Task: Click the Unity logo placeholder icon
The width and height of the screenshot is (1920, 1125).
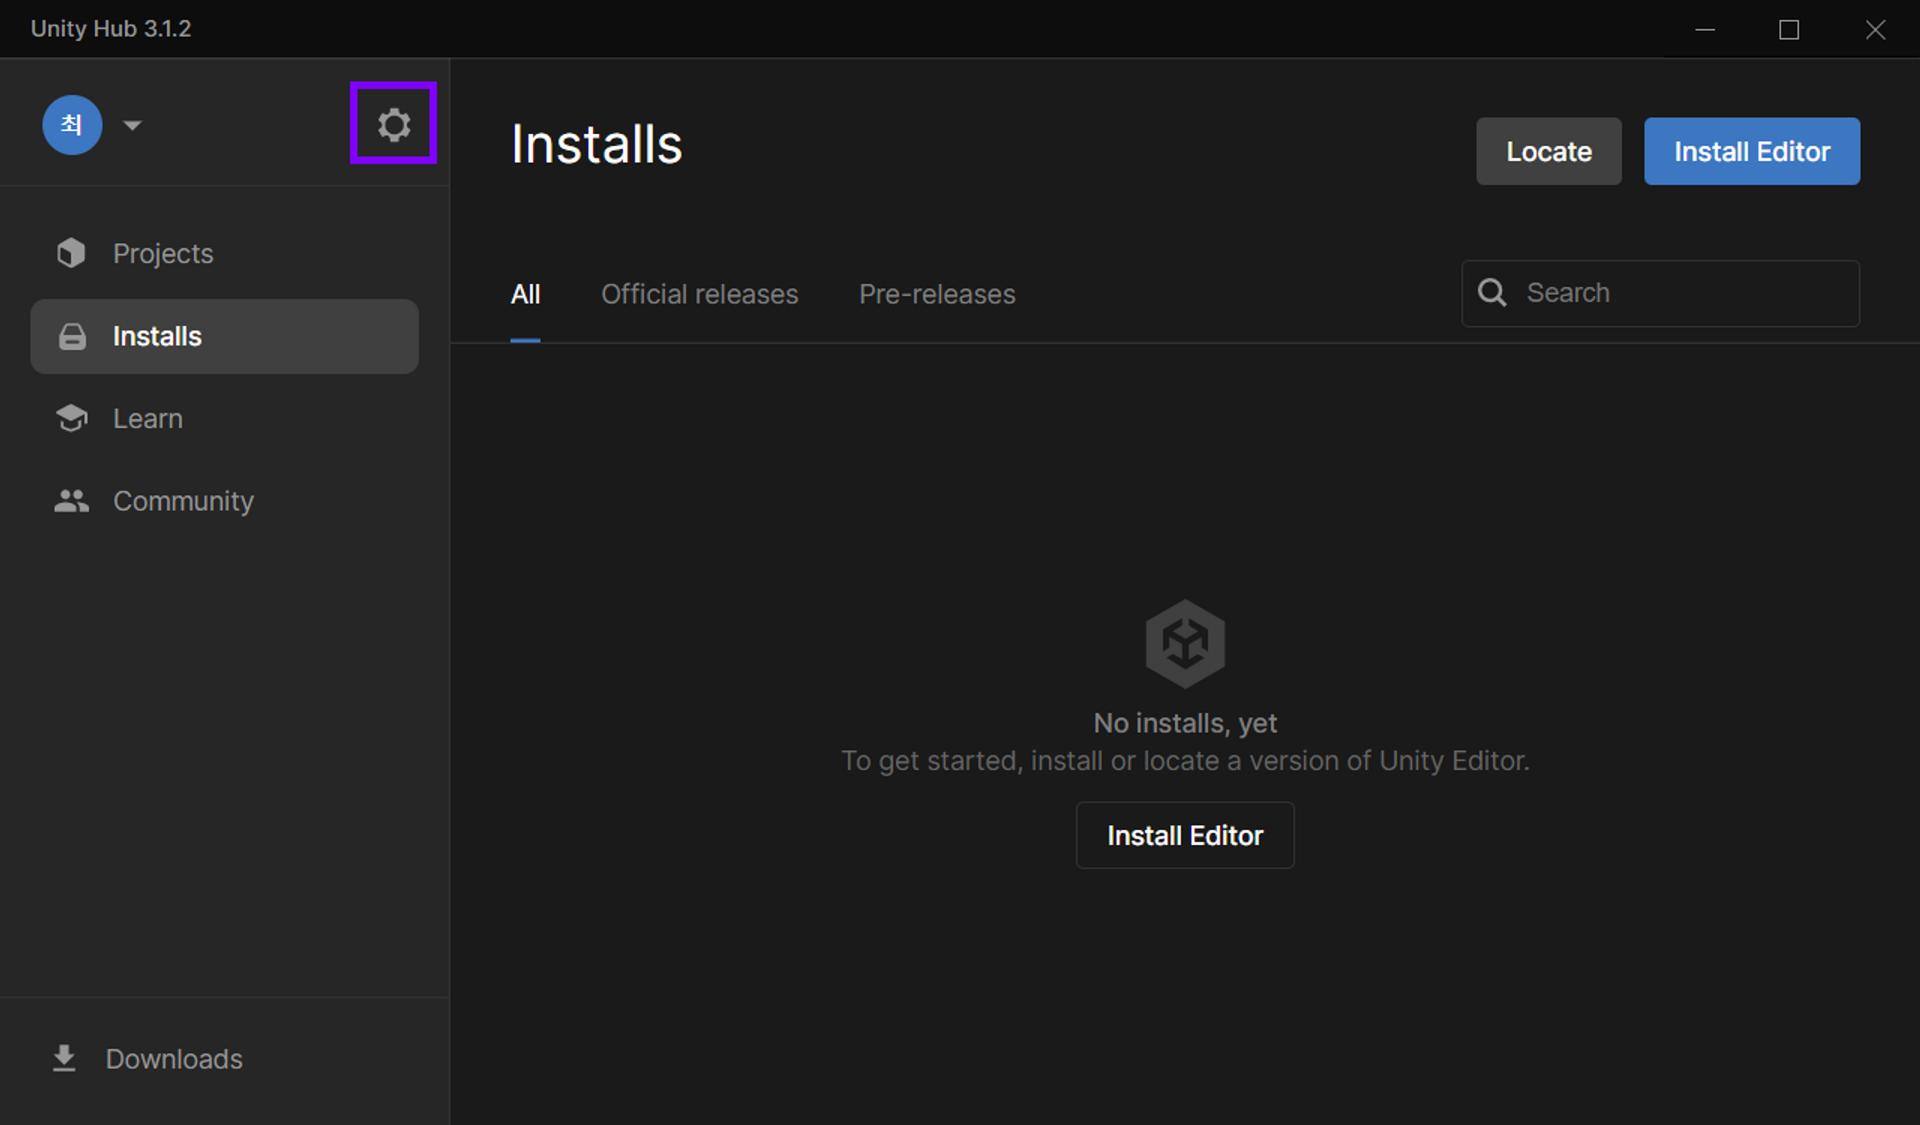Action: click(x=1185, y=643)
